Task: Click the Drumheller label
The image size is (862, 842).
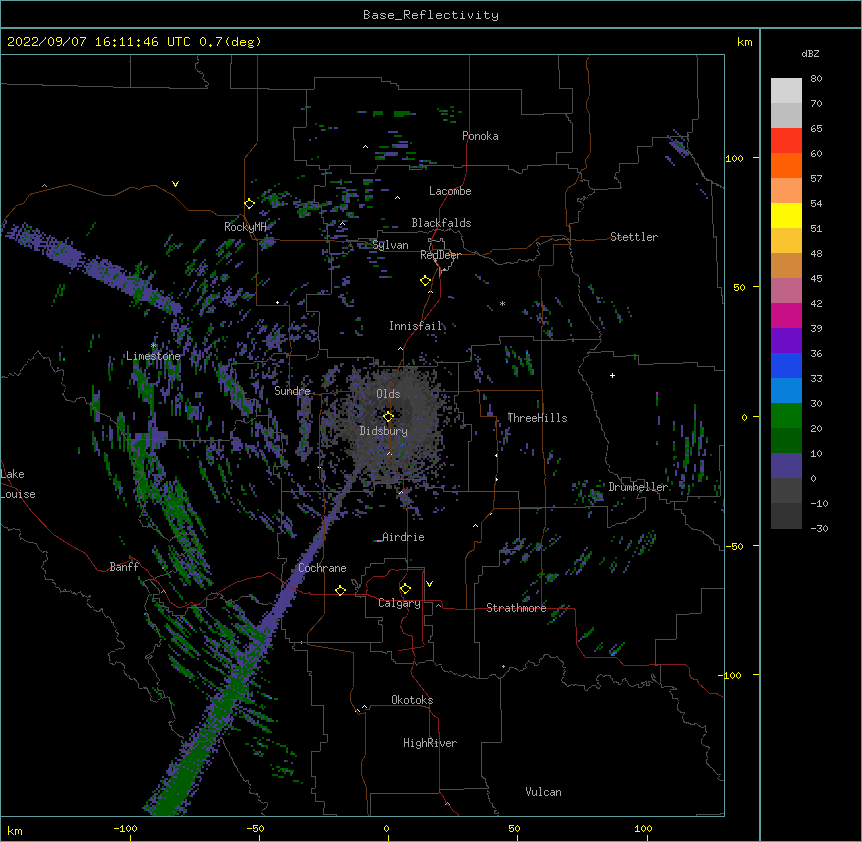Action: click(638, 487)
